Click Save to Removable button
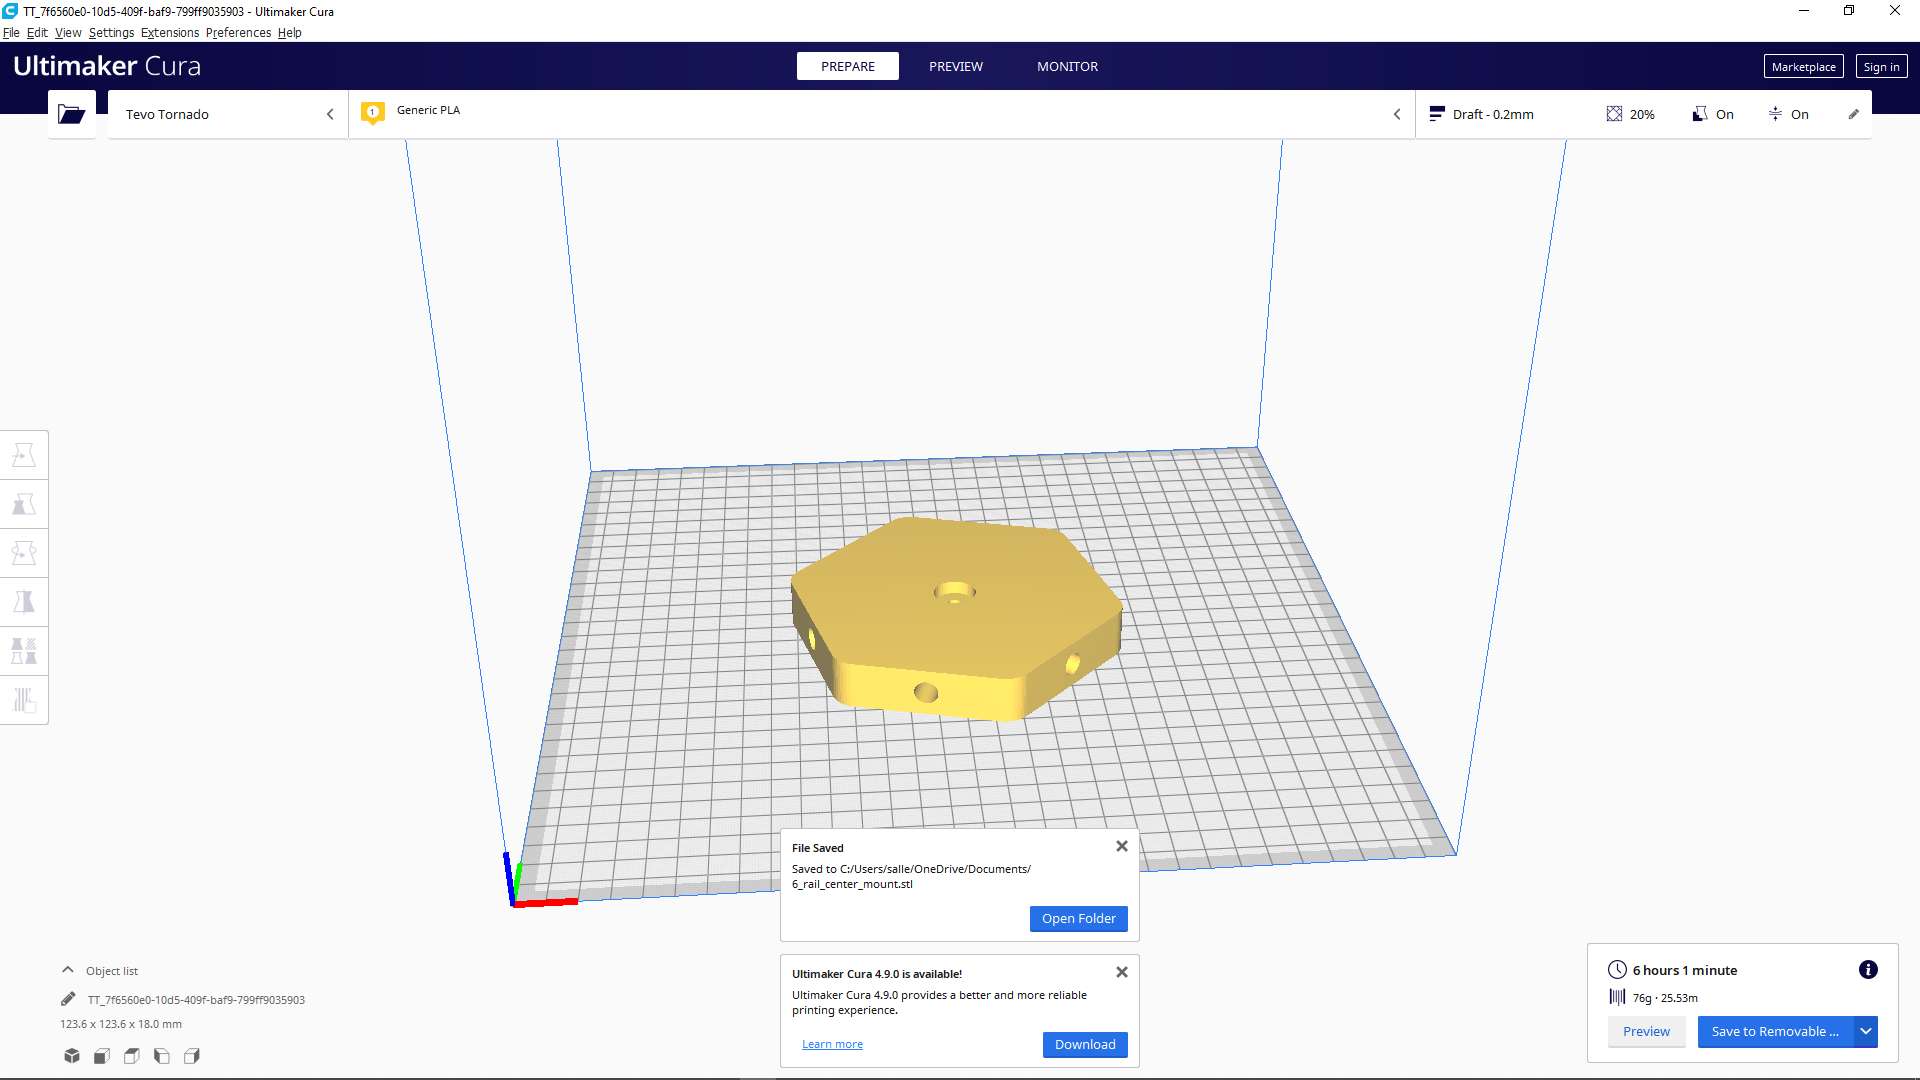The height and width of the screenshot is (1080, 1920). click(x=1775, y=1032)
